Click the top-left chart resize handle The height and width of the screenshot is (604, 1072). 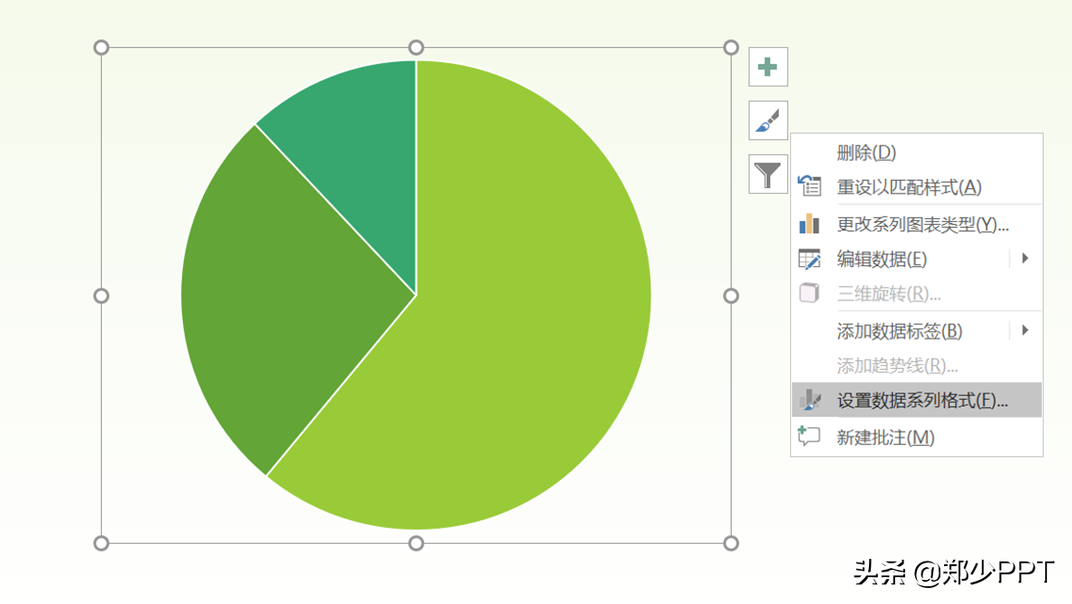tap(101, 47)
